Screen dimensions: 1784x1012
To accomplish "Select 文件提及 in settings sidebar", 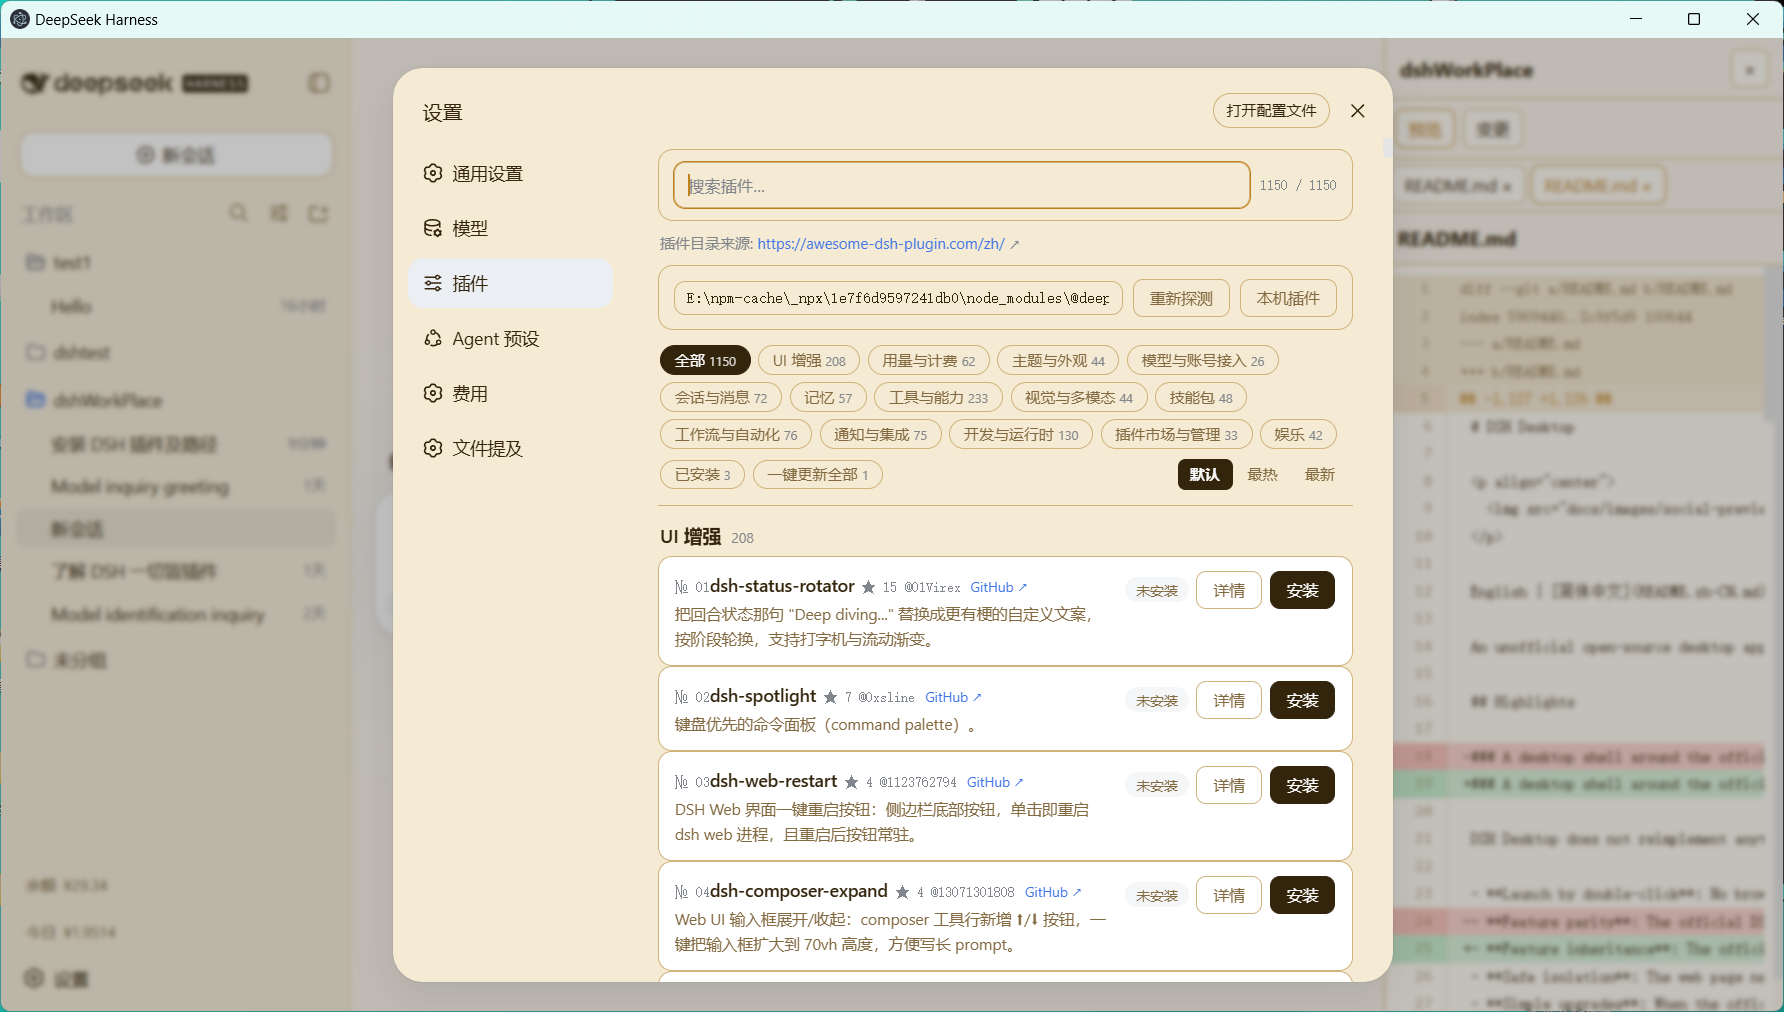I will (x=510, y=449).
